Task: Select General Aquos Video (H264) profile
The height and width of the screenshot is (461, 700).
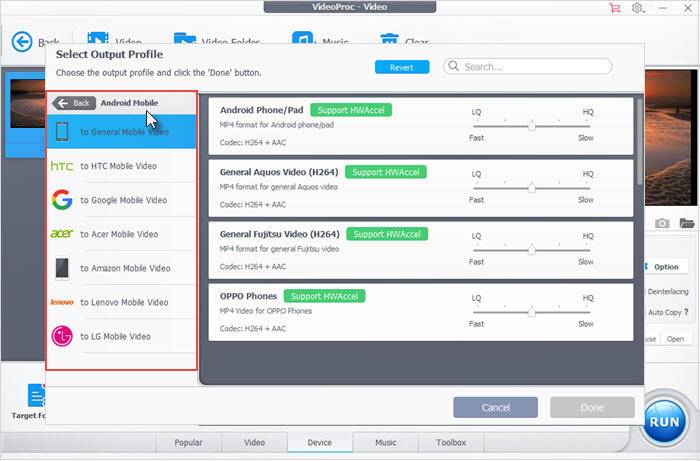Action: pyautogui.click(x=421, y=188)
